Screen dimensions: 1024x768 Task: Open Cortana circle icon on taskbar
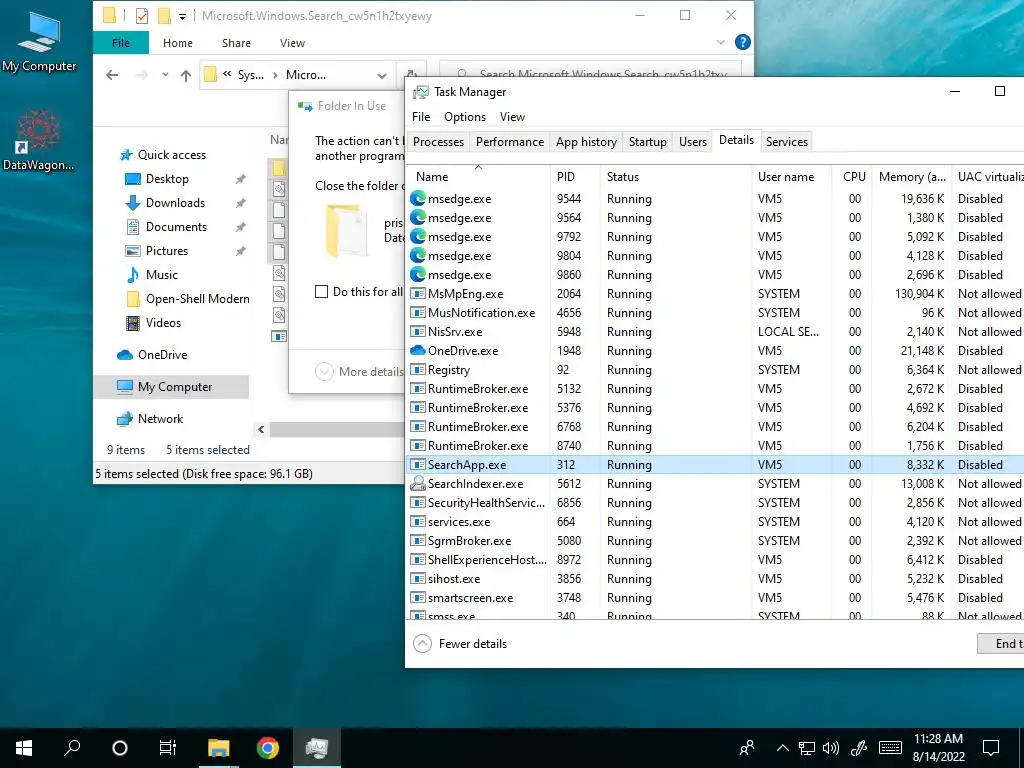click(x=120, y=748)
